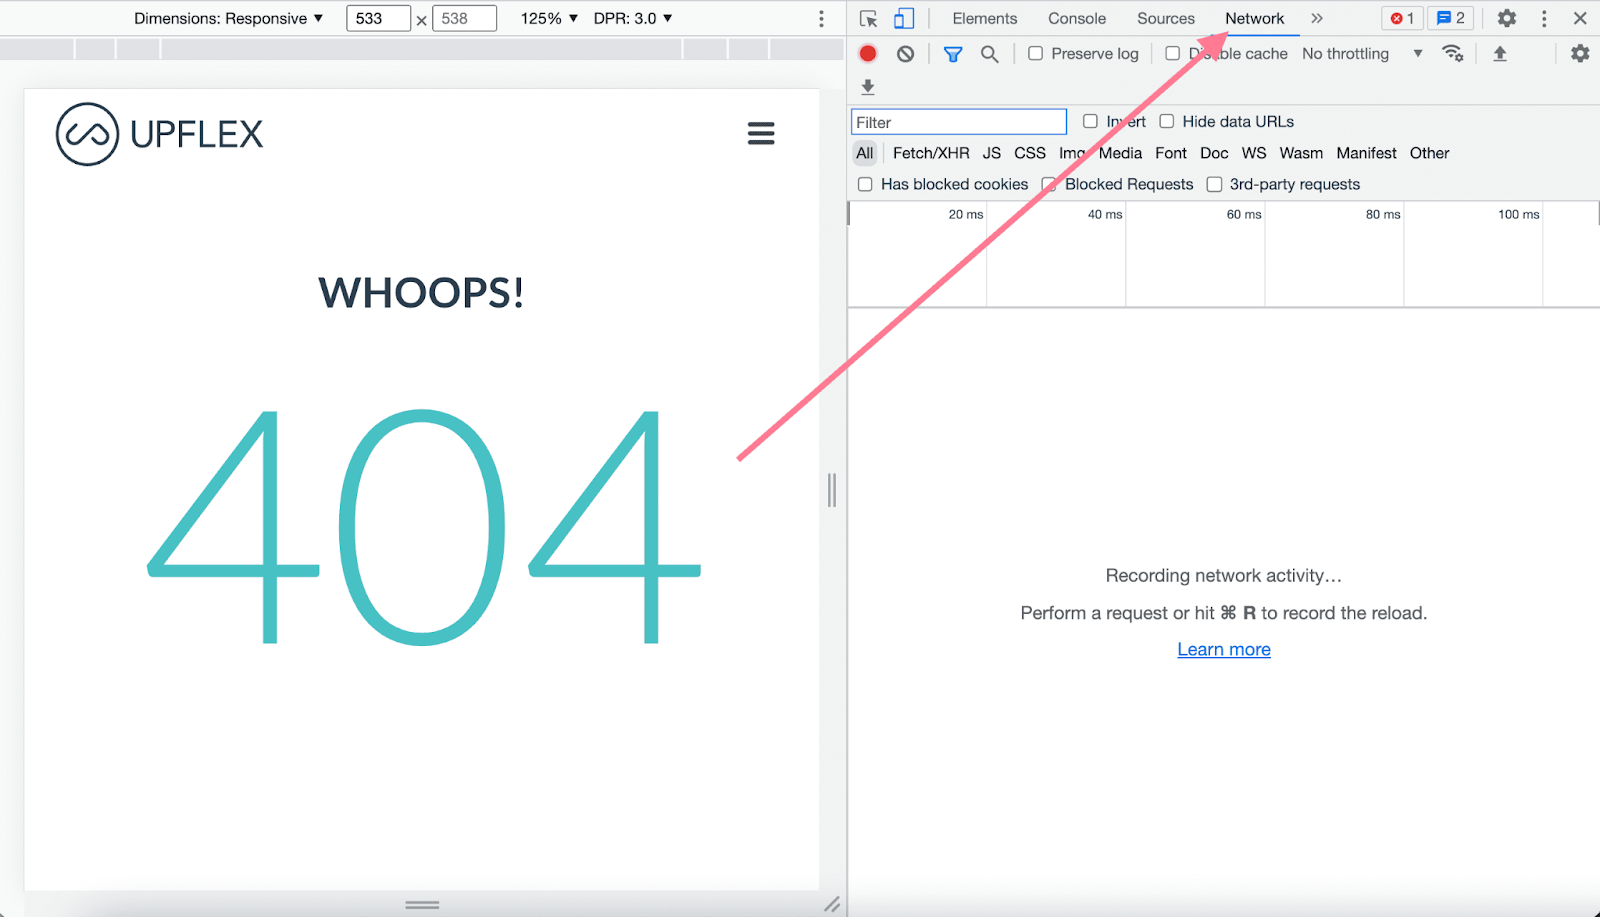Enable Preserve log checkbox

1035,54
